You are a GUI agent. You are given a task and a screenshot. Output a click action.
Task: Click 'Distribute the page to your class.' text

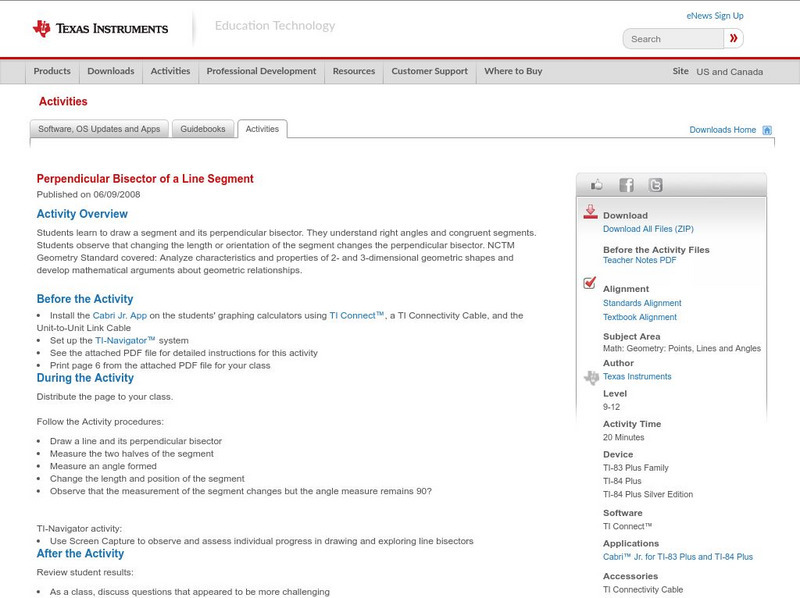click(105, 396)
